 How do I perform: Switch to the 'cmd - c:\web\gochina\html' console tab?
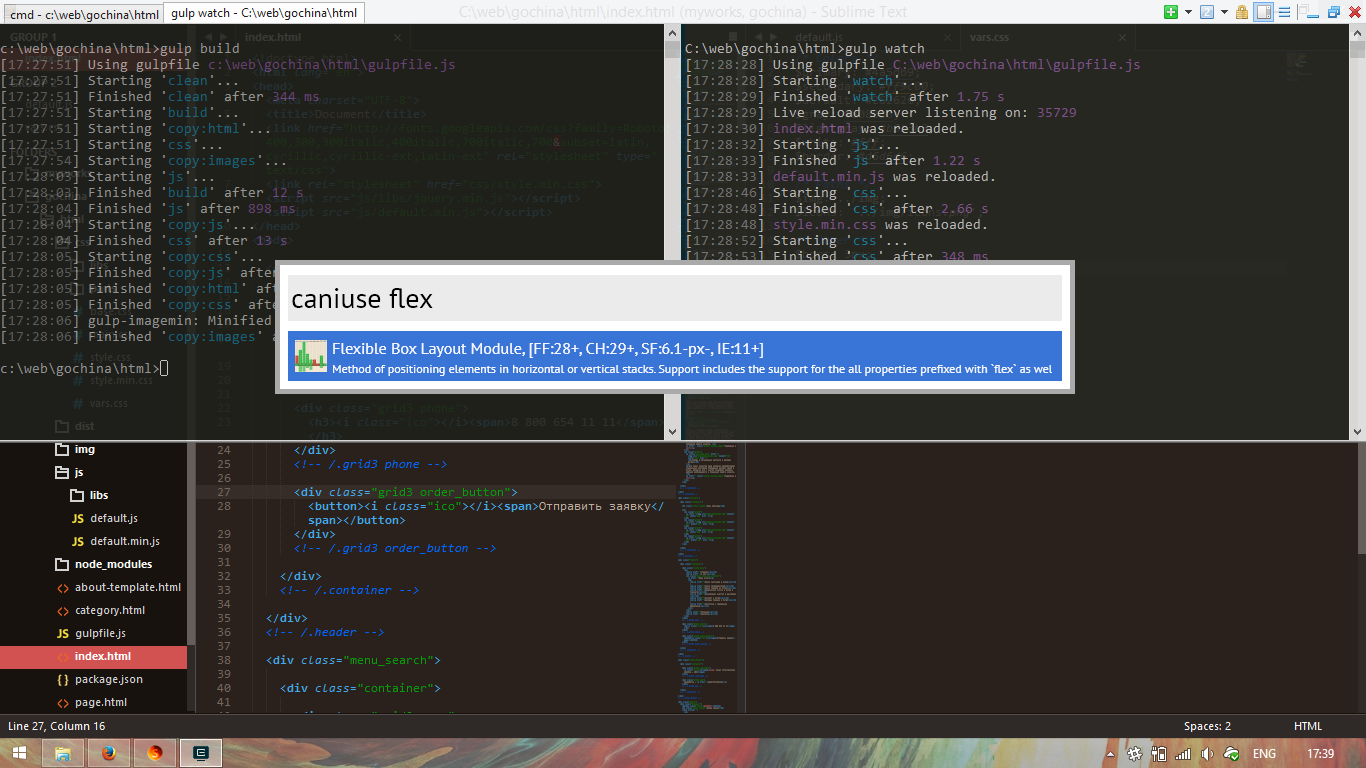(x=83, y=13)
